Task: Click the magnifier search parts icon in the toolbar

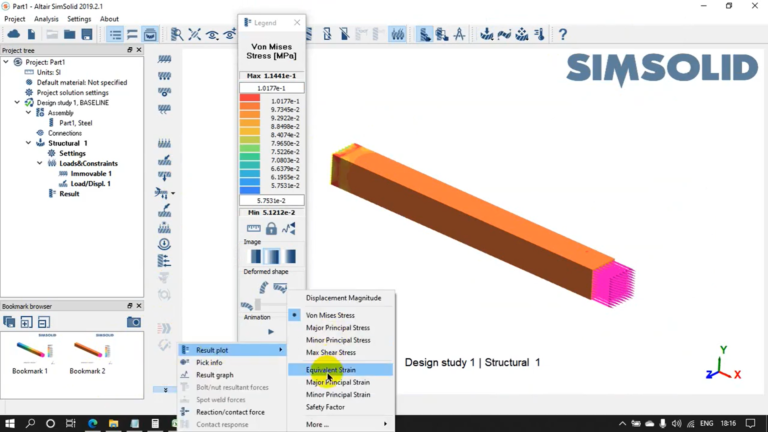Action: [177, 34]
